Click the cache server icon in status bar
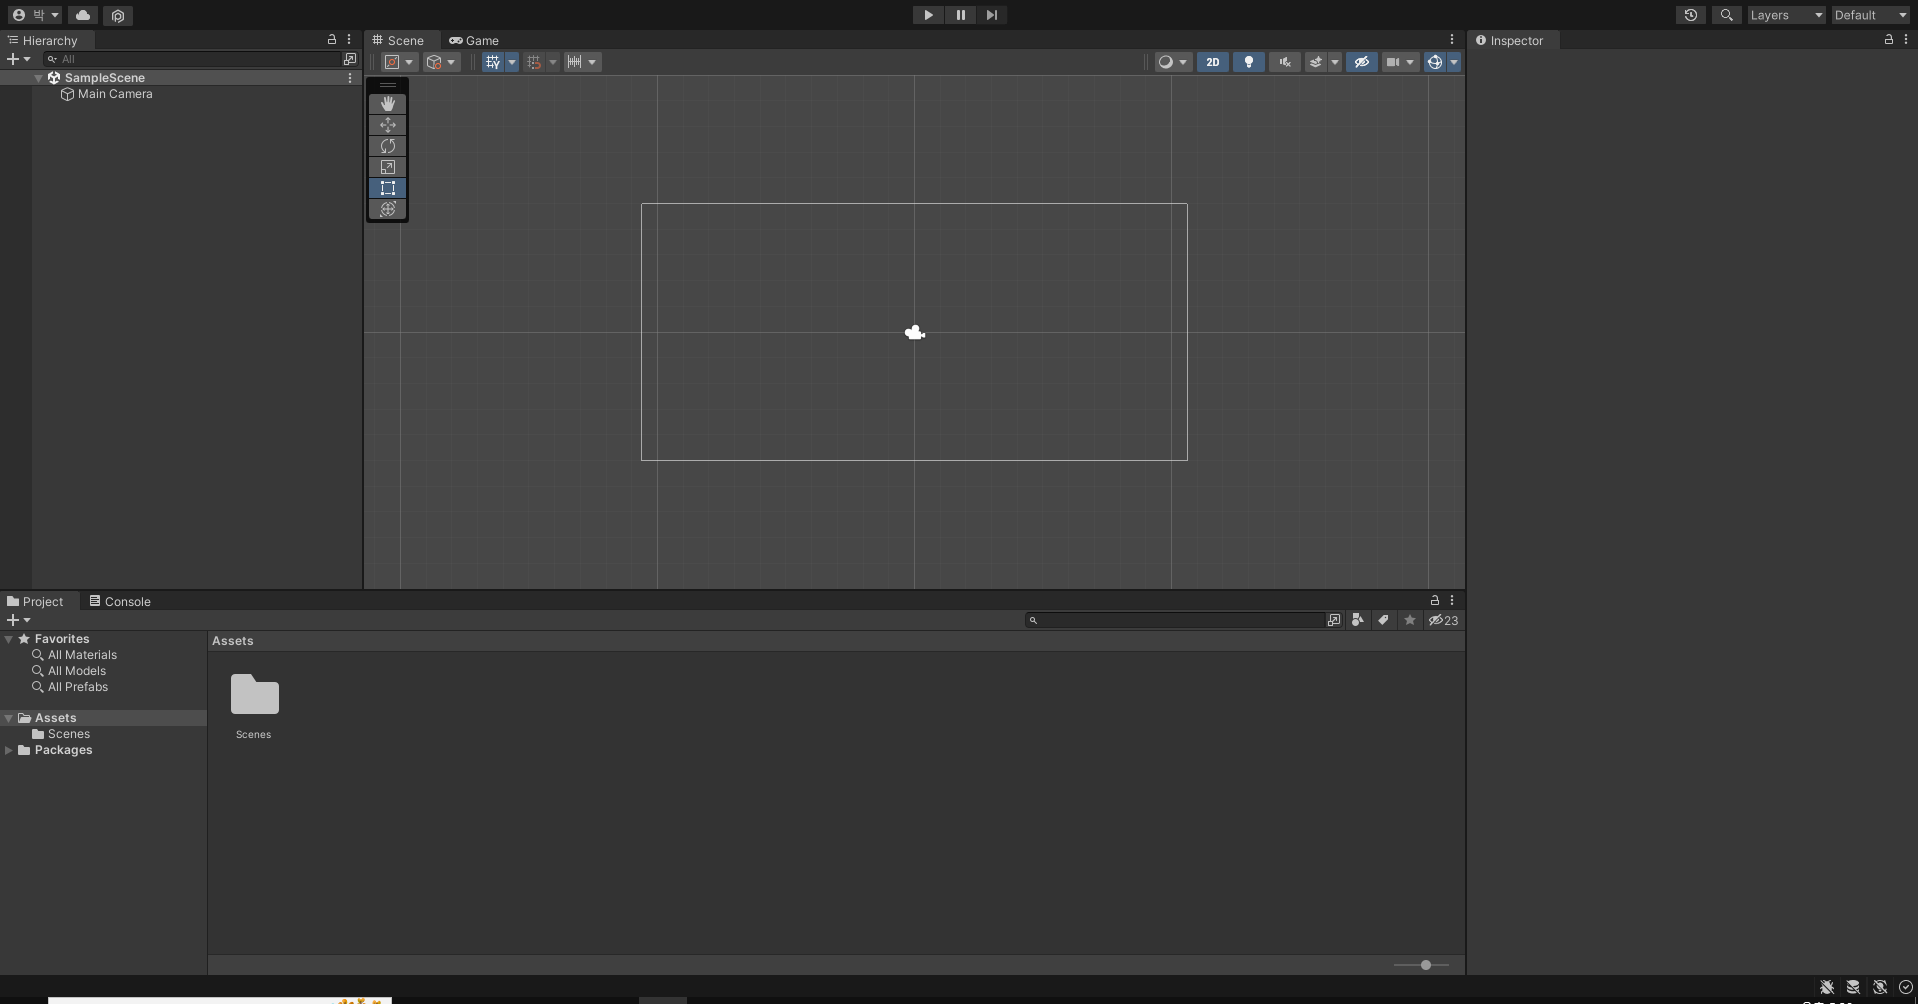Viewport: 1918px width, 1004px height. pyautogui.click(x=1853, y=987)
